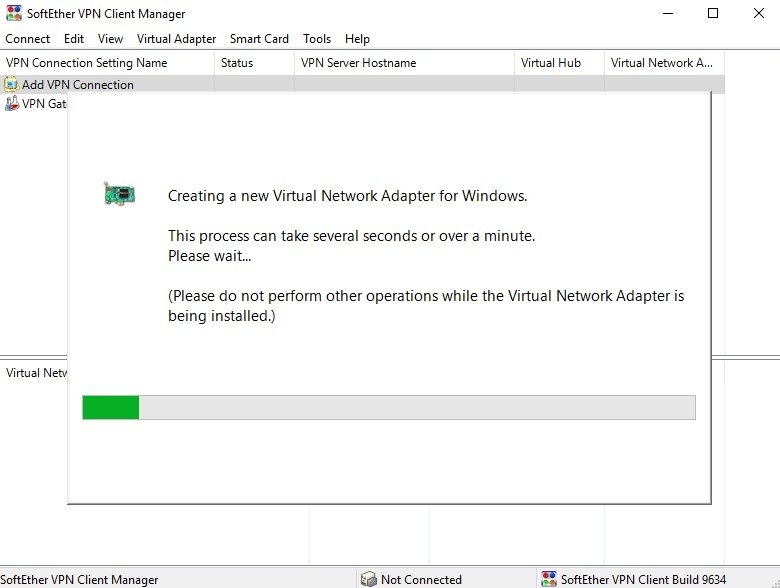The image size is (780, 588).
Task: Click the lower panel 'Virtual Netw' header
Action: tap(36, 373)
